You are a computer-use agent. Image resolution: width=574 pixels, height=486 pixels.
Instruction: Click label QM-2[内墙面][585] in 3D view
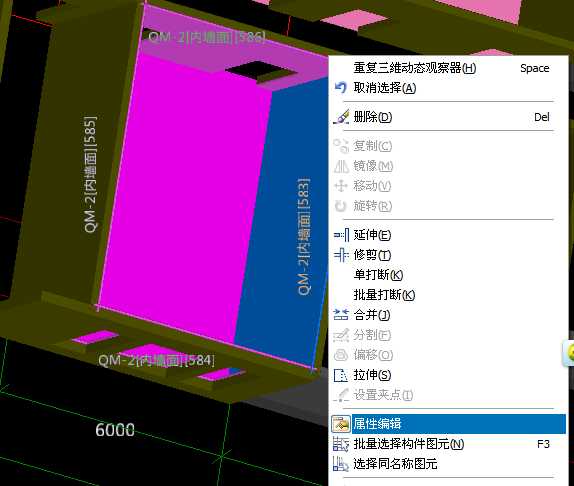point(90,174)
